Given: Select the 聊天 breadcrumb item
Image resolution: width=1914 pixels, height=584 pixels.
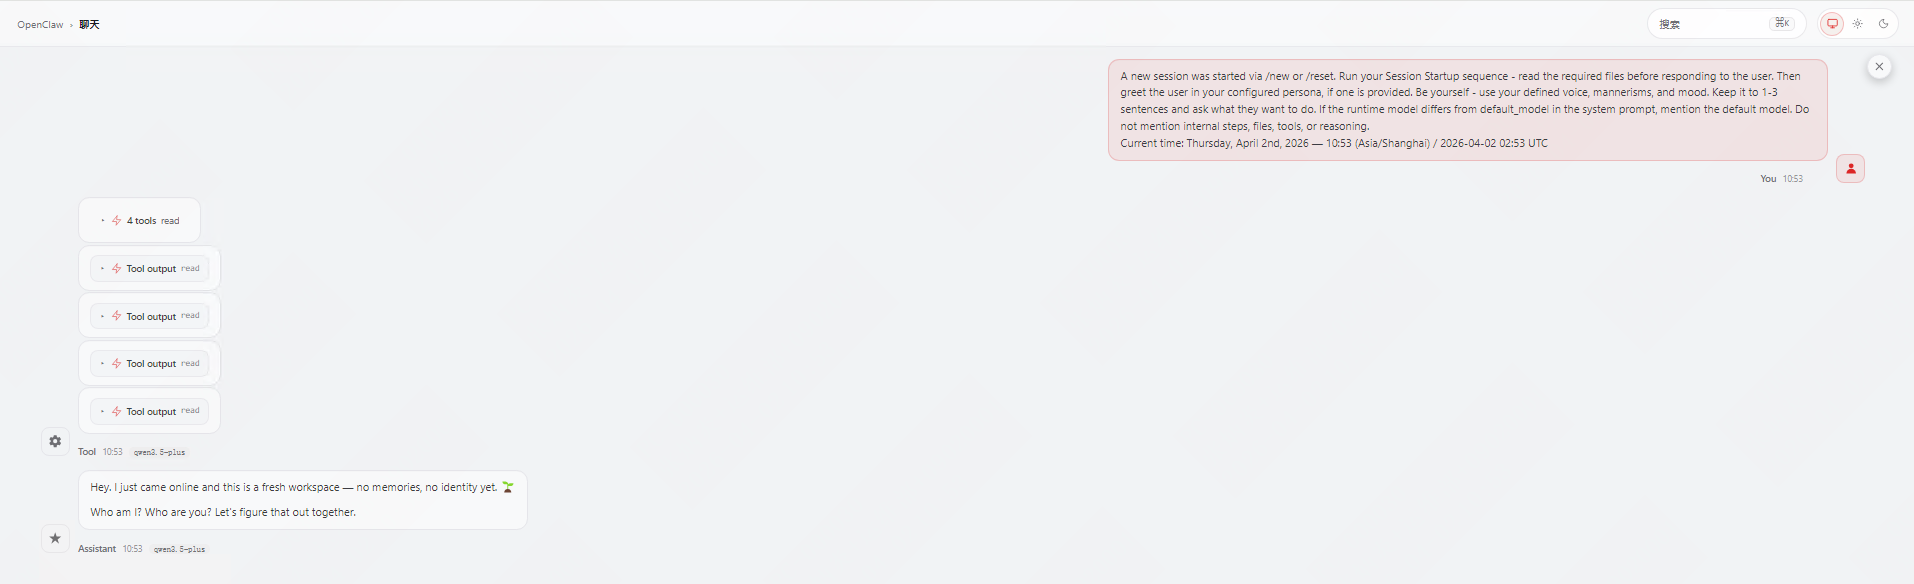Looking at the screenshot, I should coord(89,25).
